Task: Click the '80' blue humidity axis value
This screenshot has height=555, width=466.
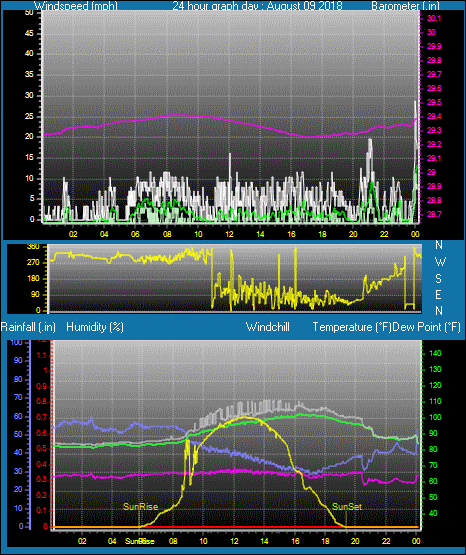Action: click(x=18, y=379)
